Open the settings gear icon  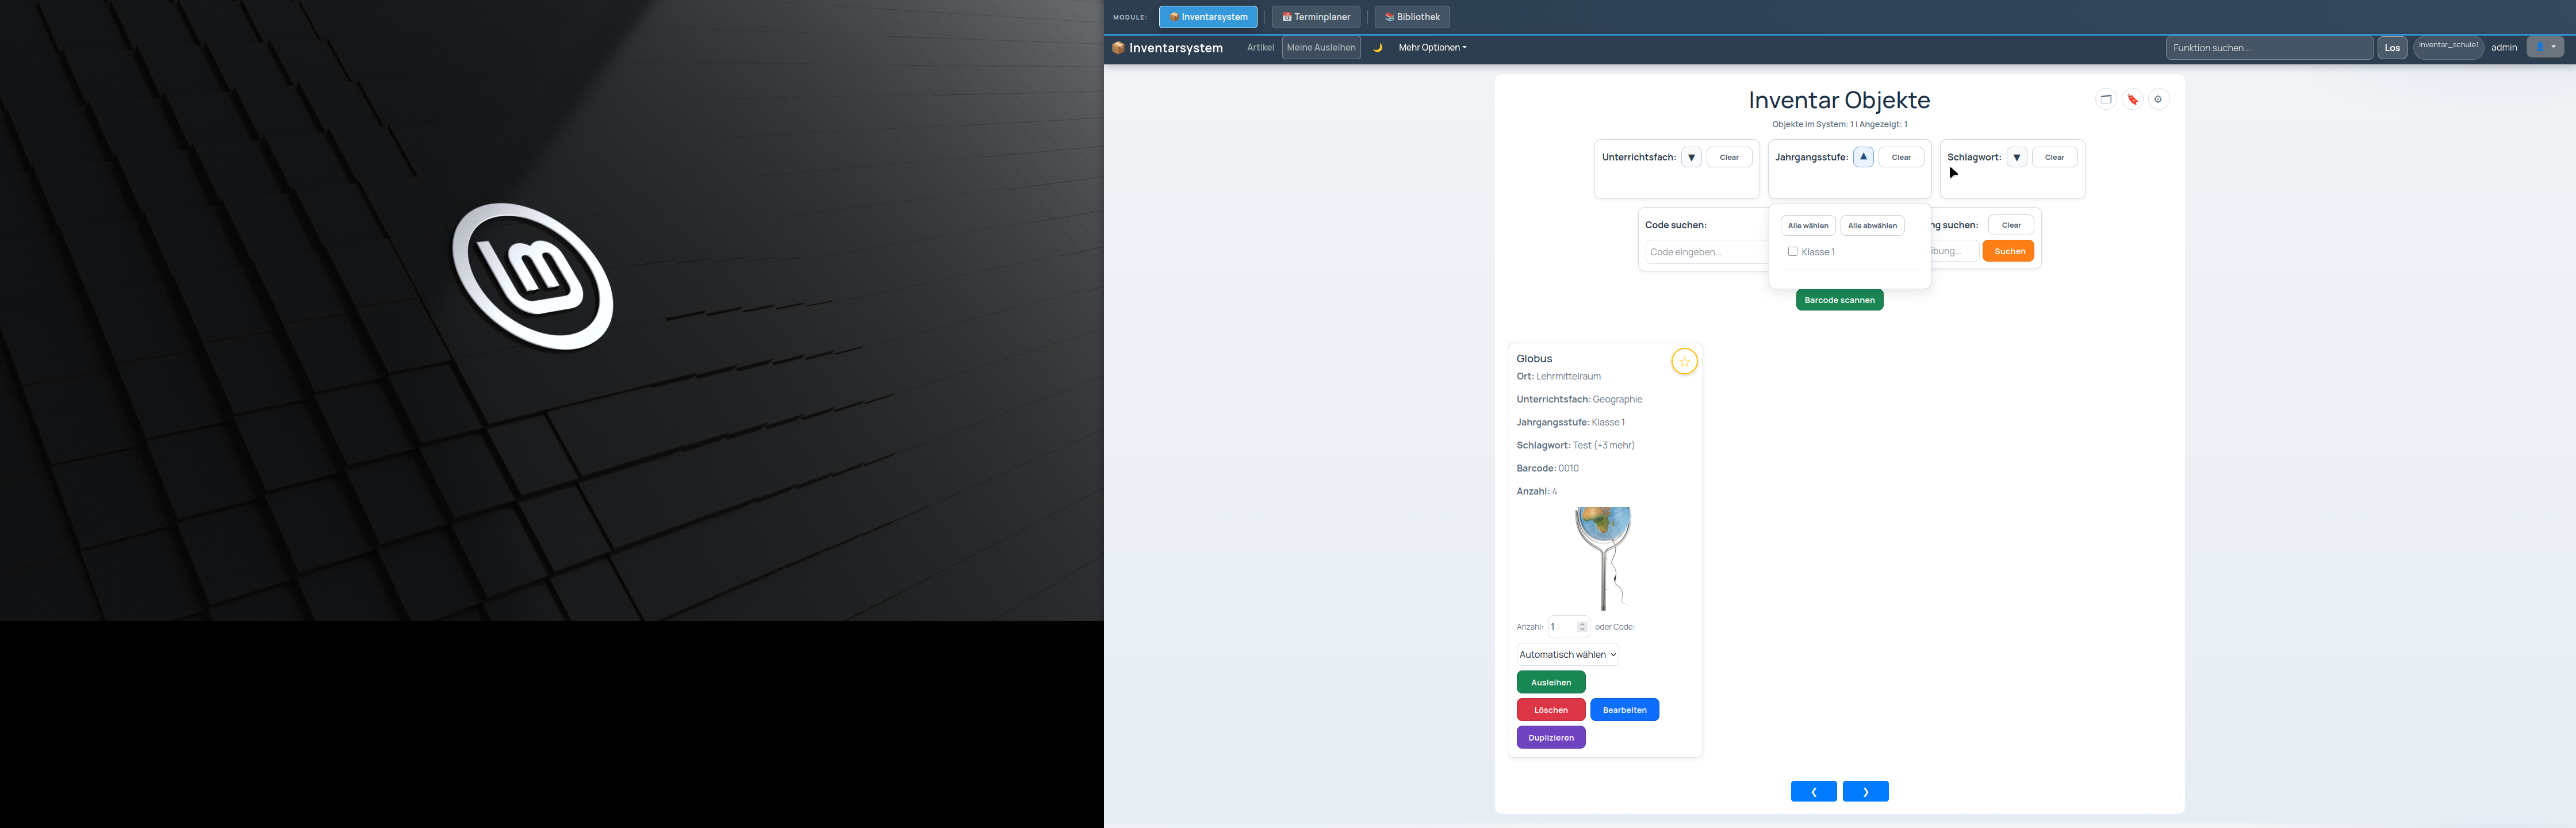(2158, 99)
